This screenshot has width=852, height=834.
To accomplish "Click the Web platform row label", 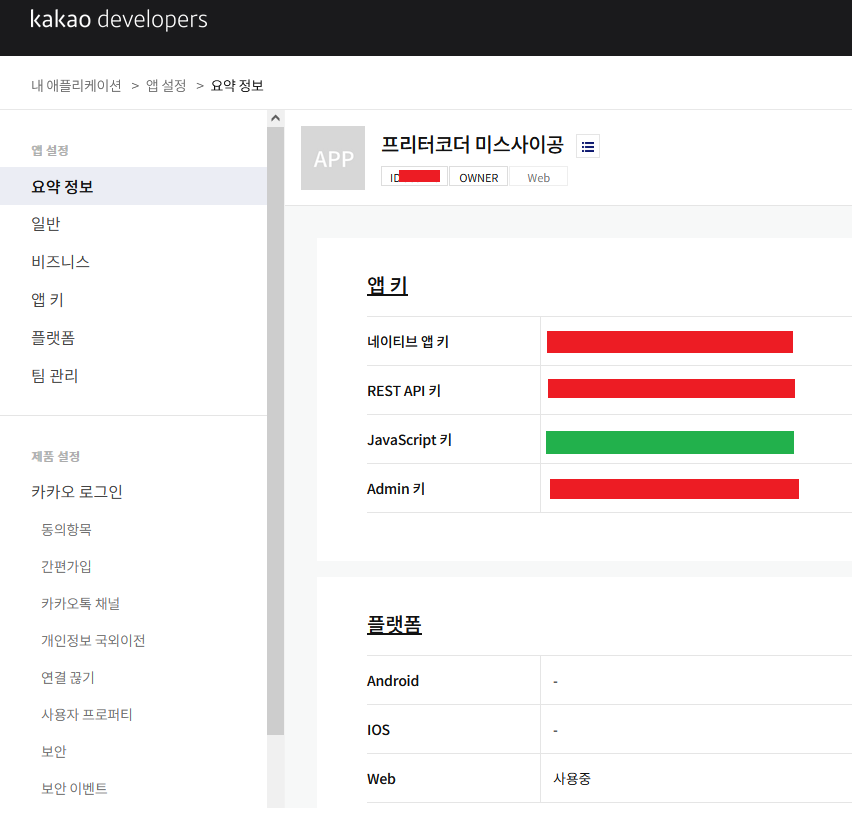I will click(381, 779).
